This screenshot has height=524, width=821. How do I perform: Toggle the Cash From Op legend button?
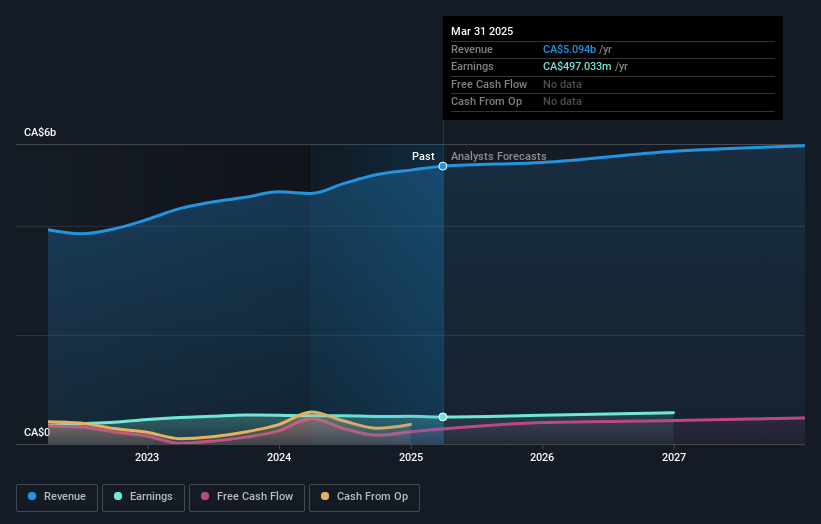pos(364,497)
